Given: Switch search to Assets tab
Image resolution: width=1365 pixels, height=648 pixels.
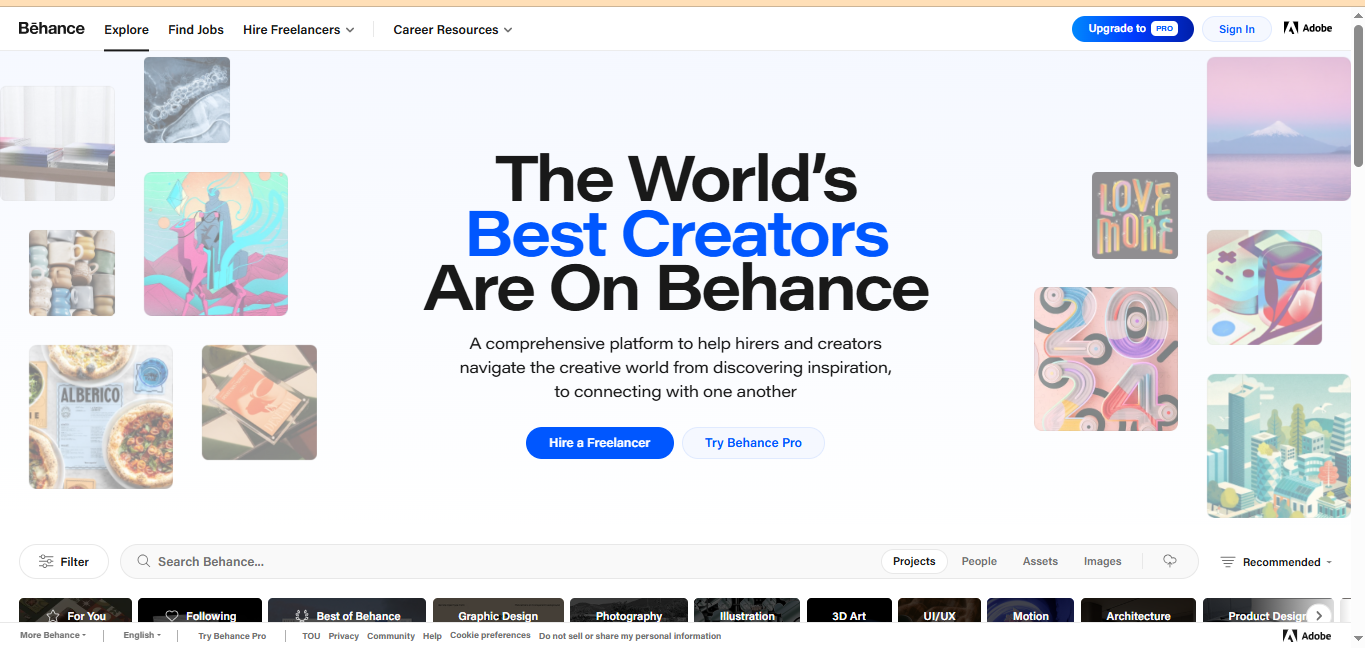Looking at the screenshot, I should [1040, 562].
